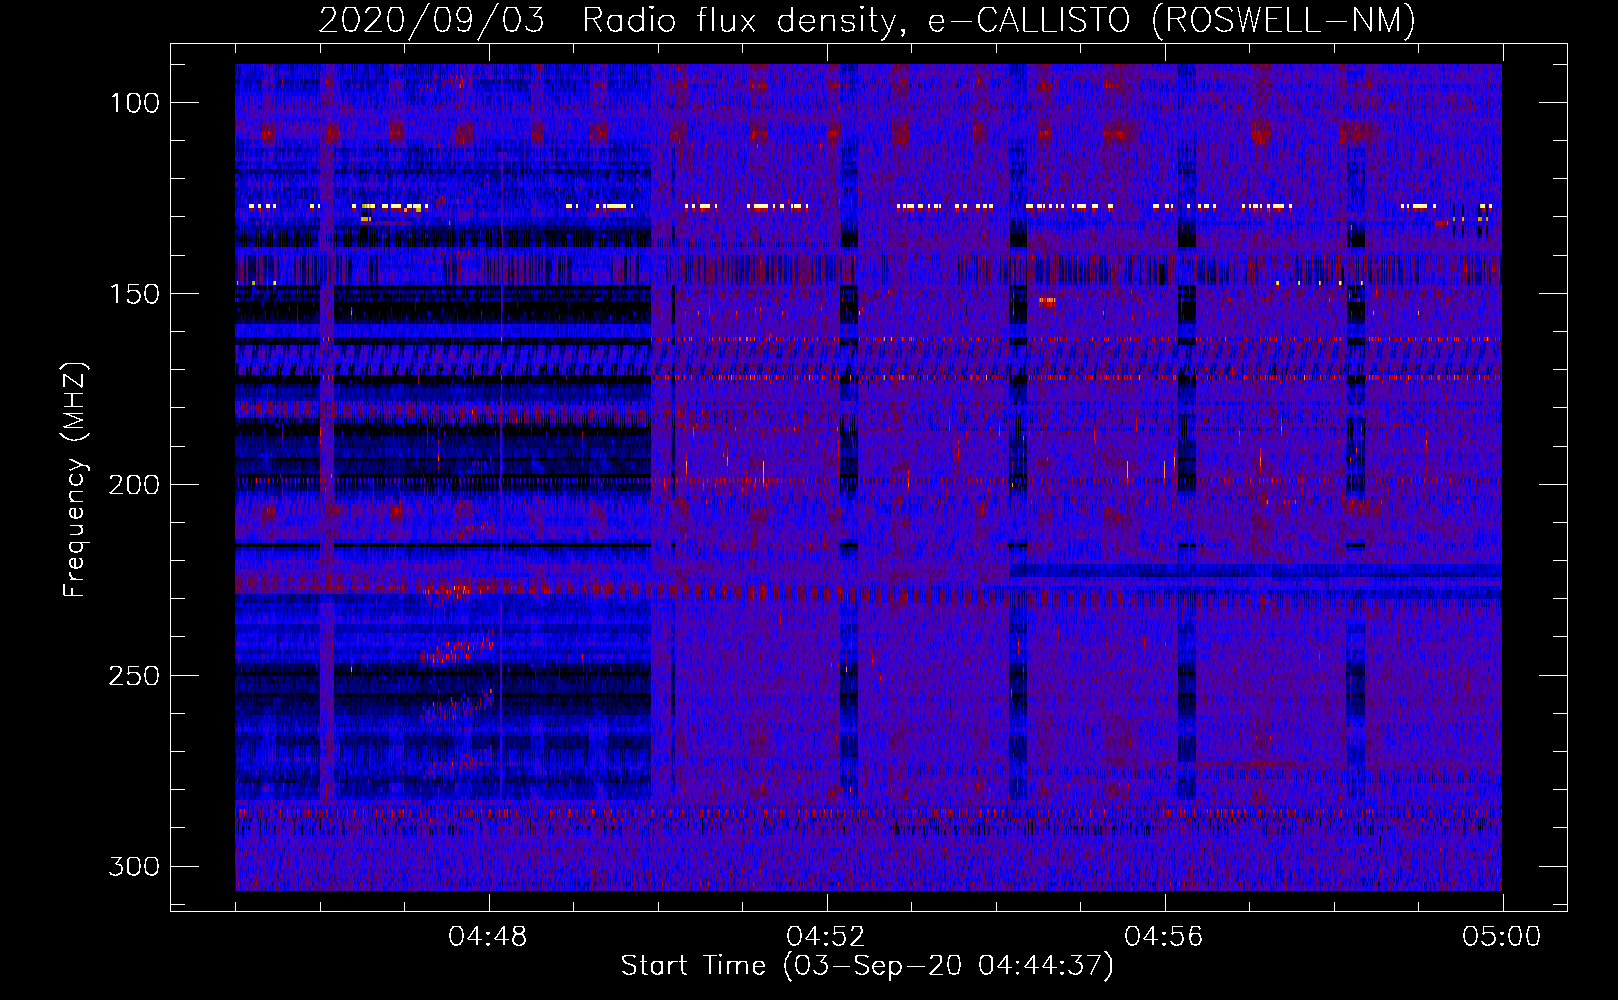Click the 'Start Time (03-Sep-20 04:44:37)' label
Screen dimensions: 1618x1000
[x=867, y=966]
